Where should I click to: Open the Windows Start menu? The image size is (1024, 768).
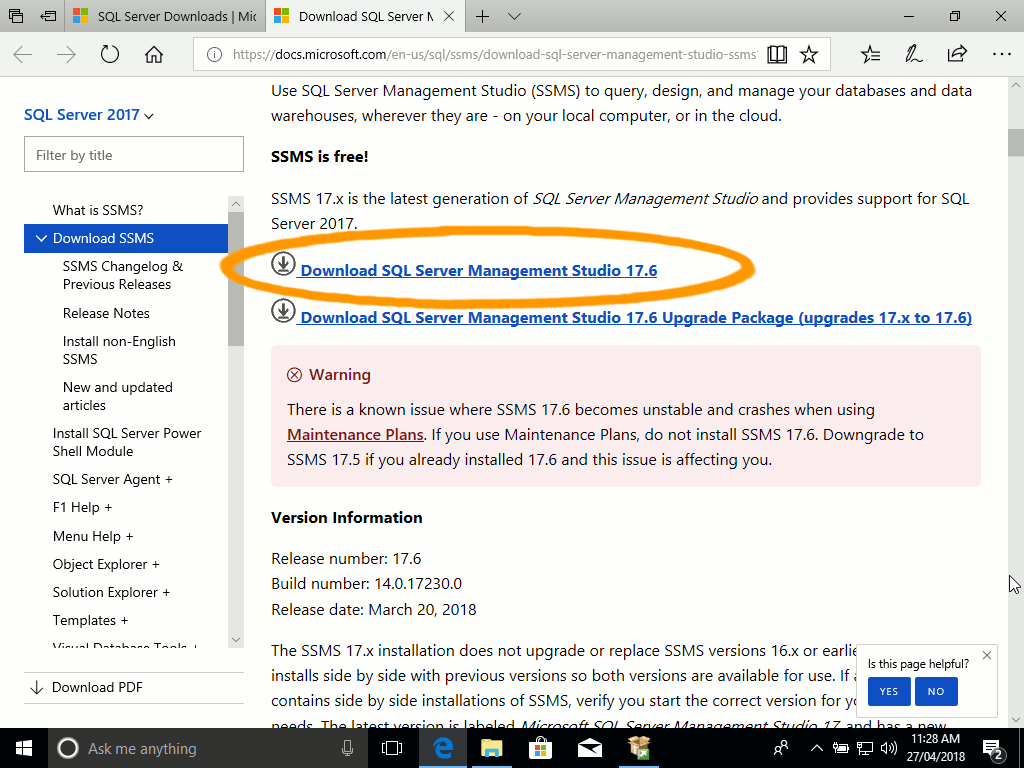click(24, 748)
